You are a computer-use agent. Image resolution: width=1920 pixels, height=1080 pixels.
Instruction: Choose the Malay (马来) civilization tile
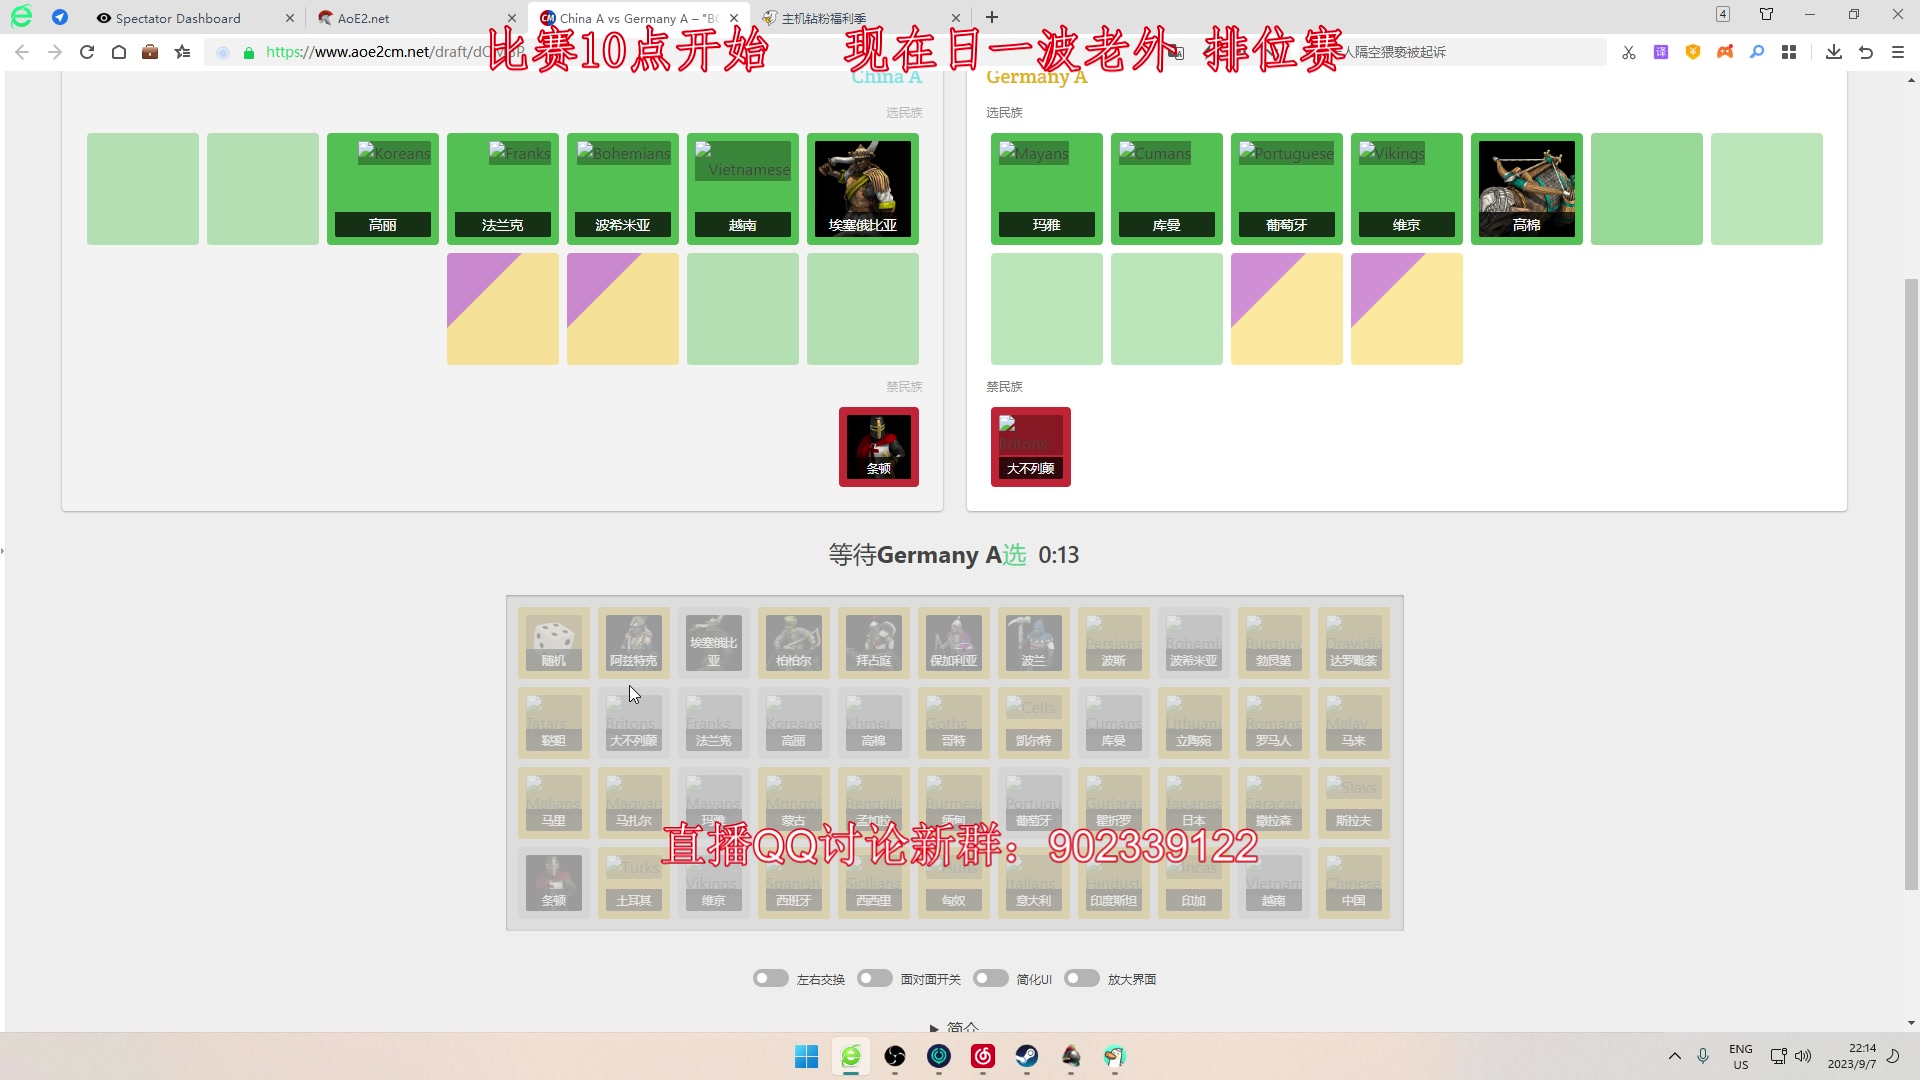[x=1353, y=722]
